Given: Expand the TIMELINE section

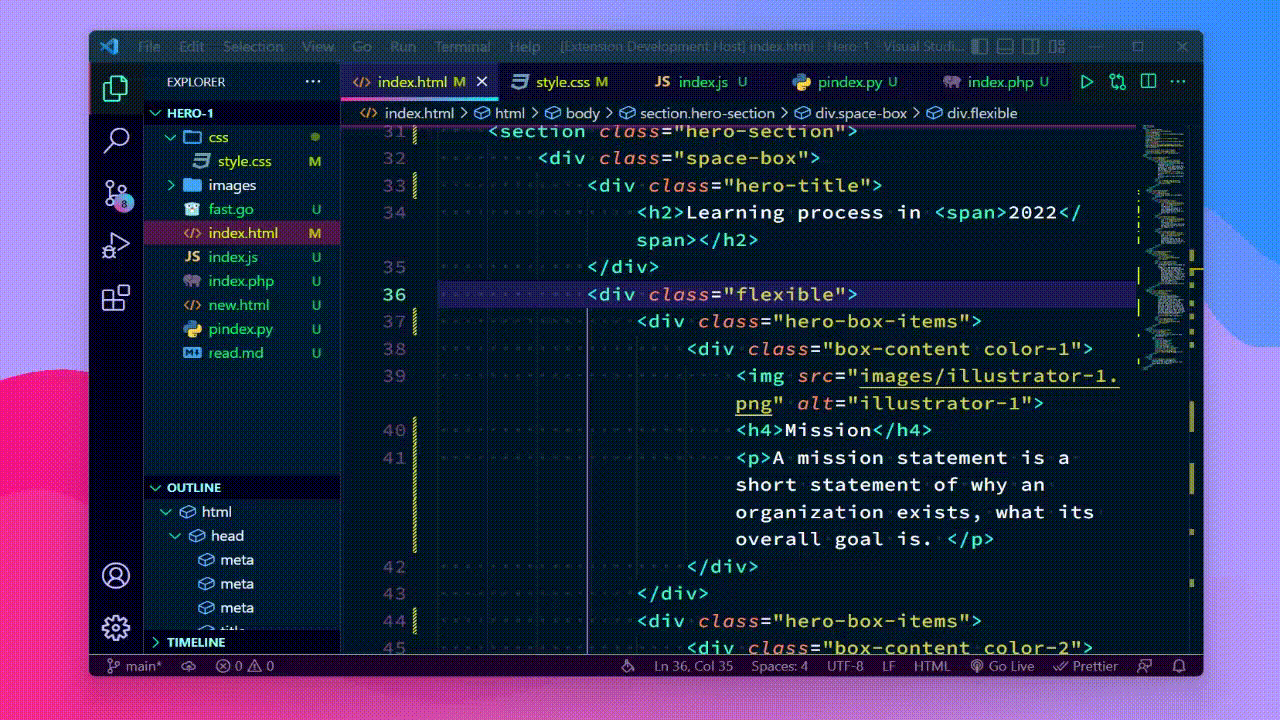Looking at the screenshot, I should click(242, 642).
